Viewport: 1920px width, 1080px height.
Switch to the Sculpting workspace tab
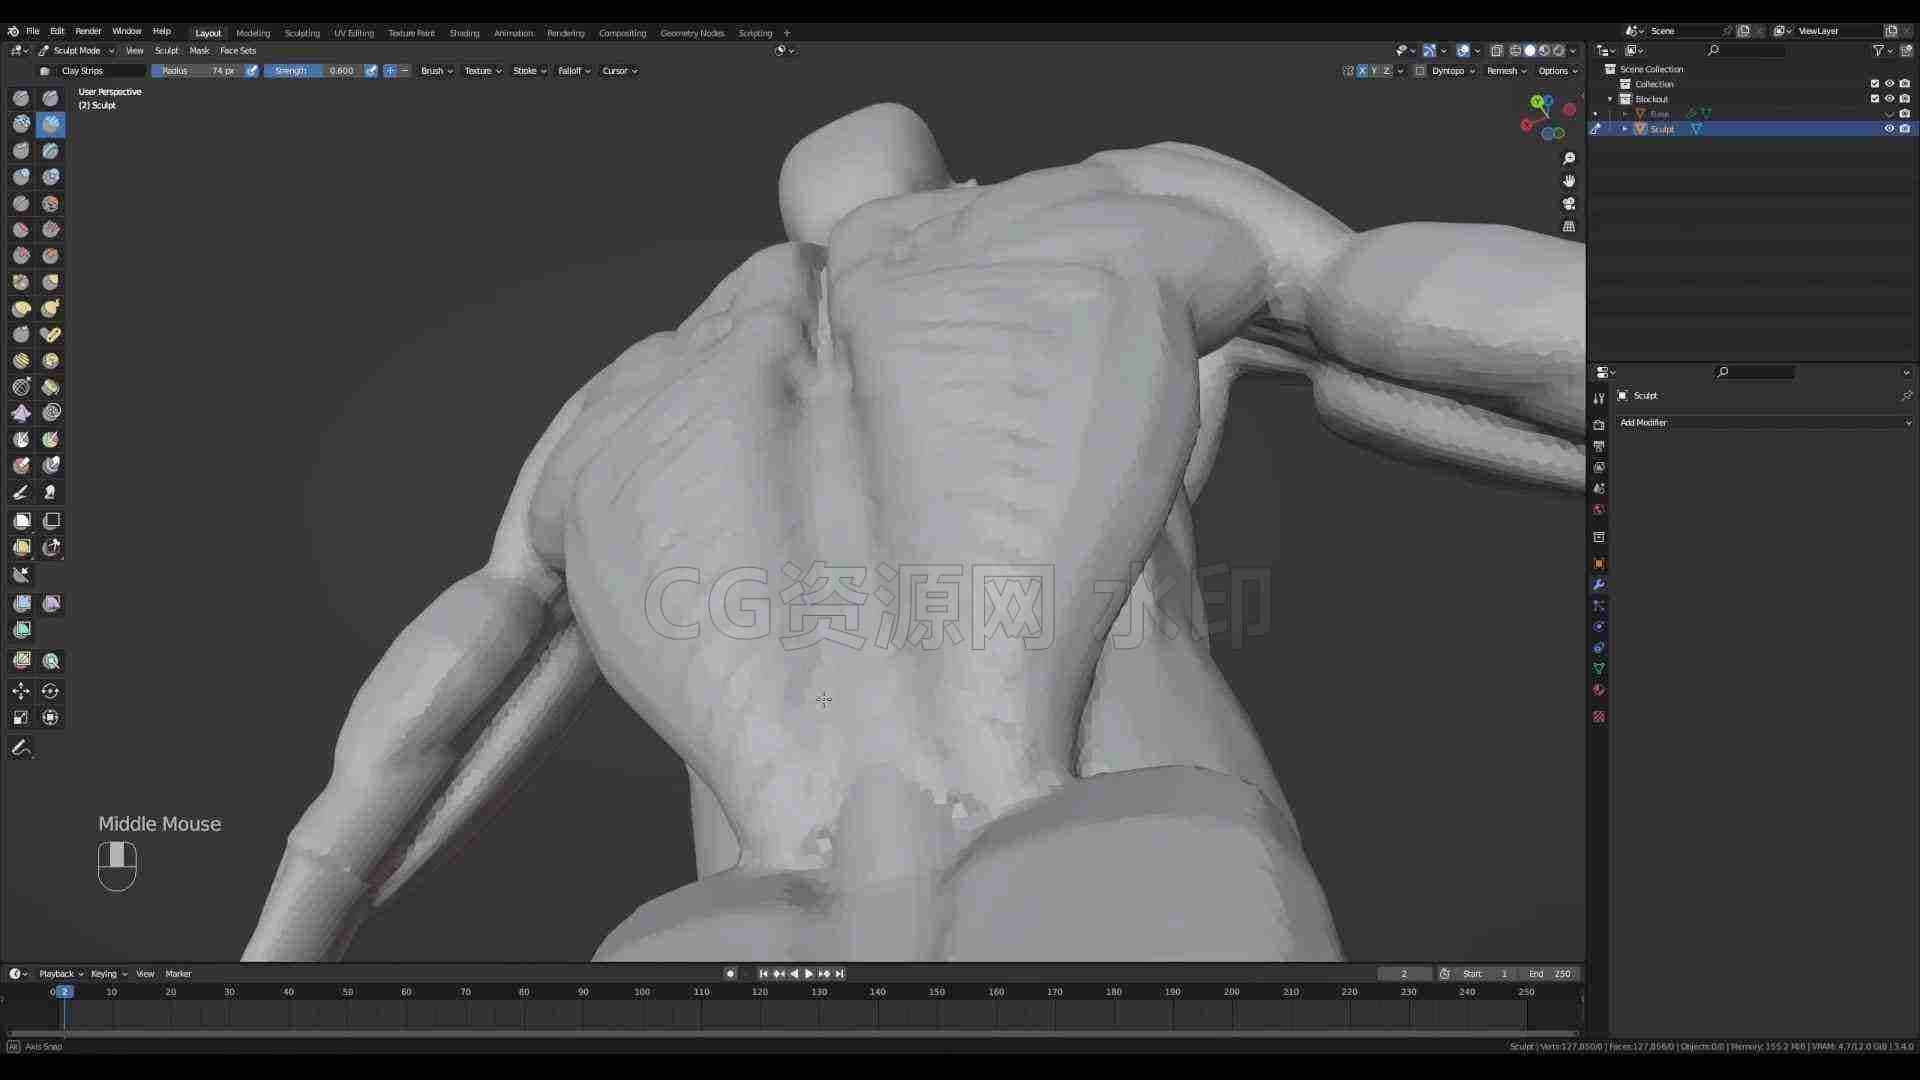click(x=302, y=33)
